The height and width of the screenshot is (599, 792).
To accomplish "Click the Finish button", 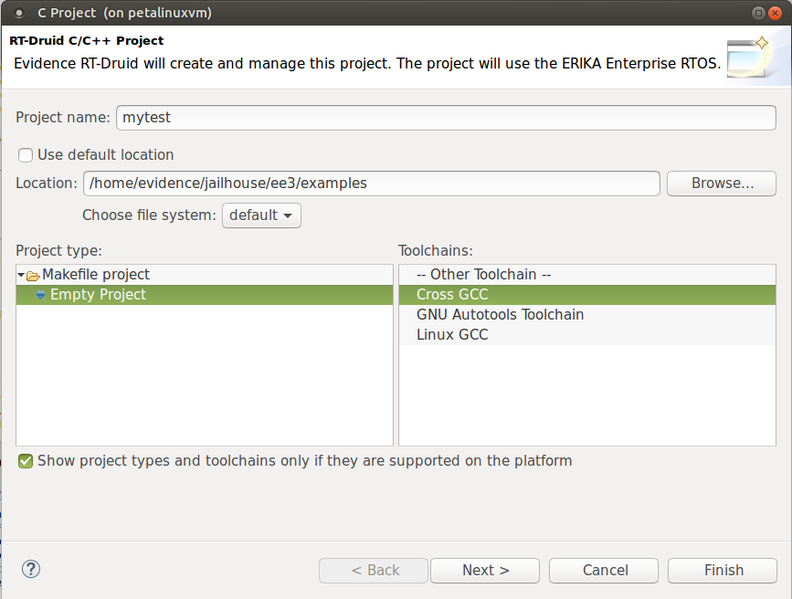I will click(722, 571).
